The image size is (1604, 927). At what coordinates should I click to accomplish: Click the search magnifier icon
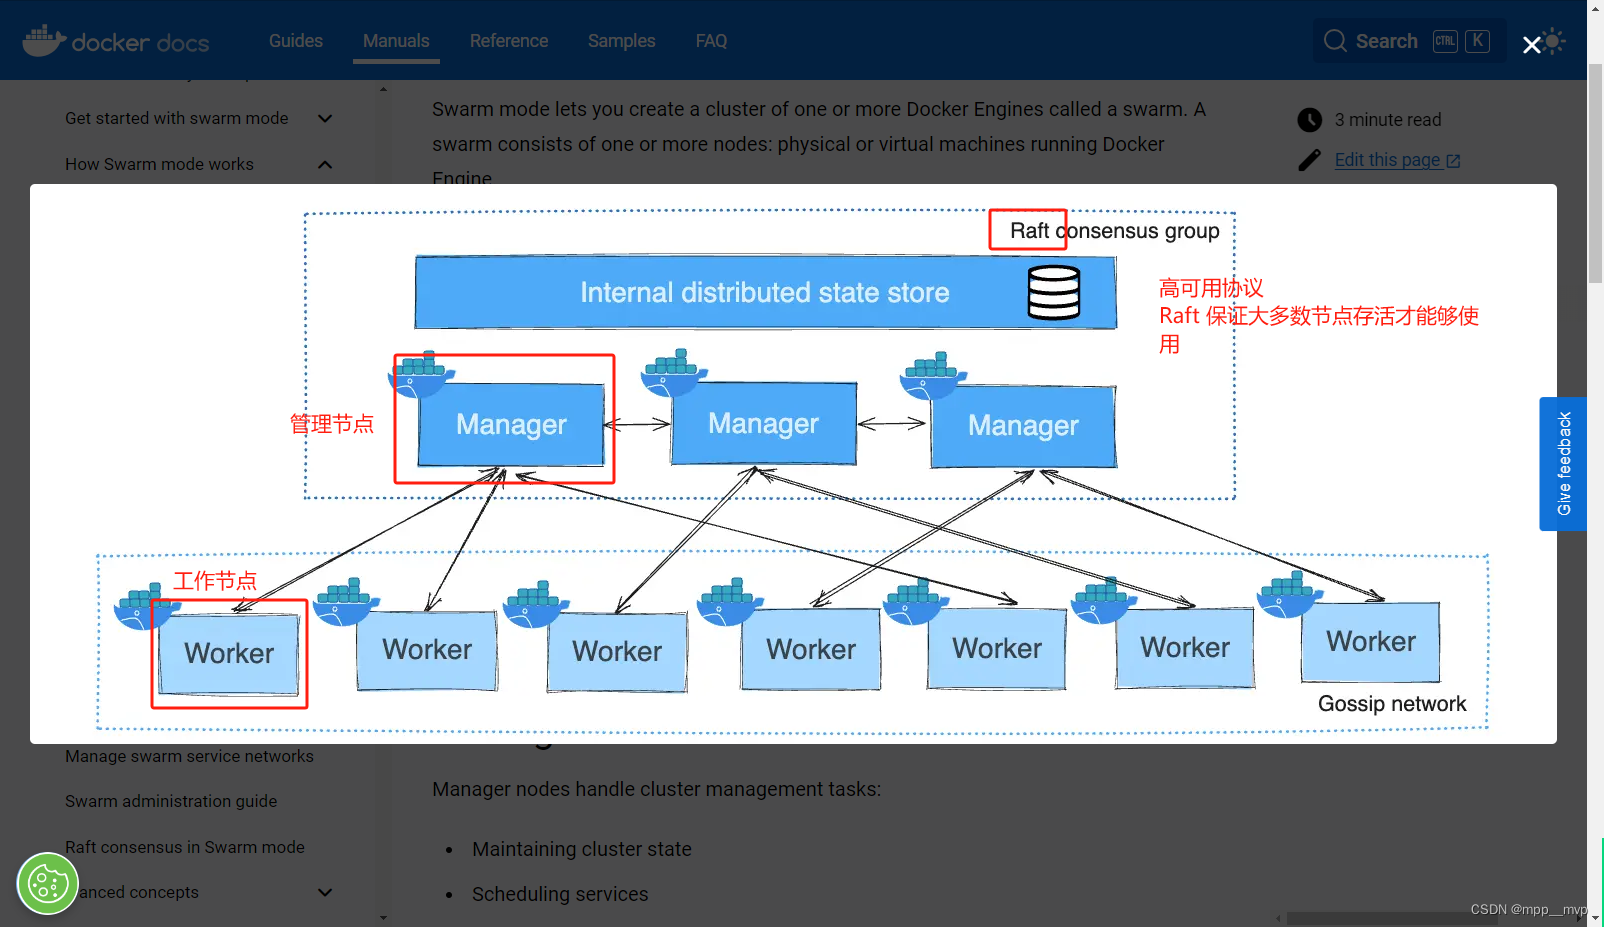[x=1335, y=41]
